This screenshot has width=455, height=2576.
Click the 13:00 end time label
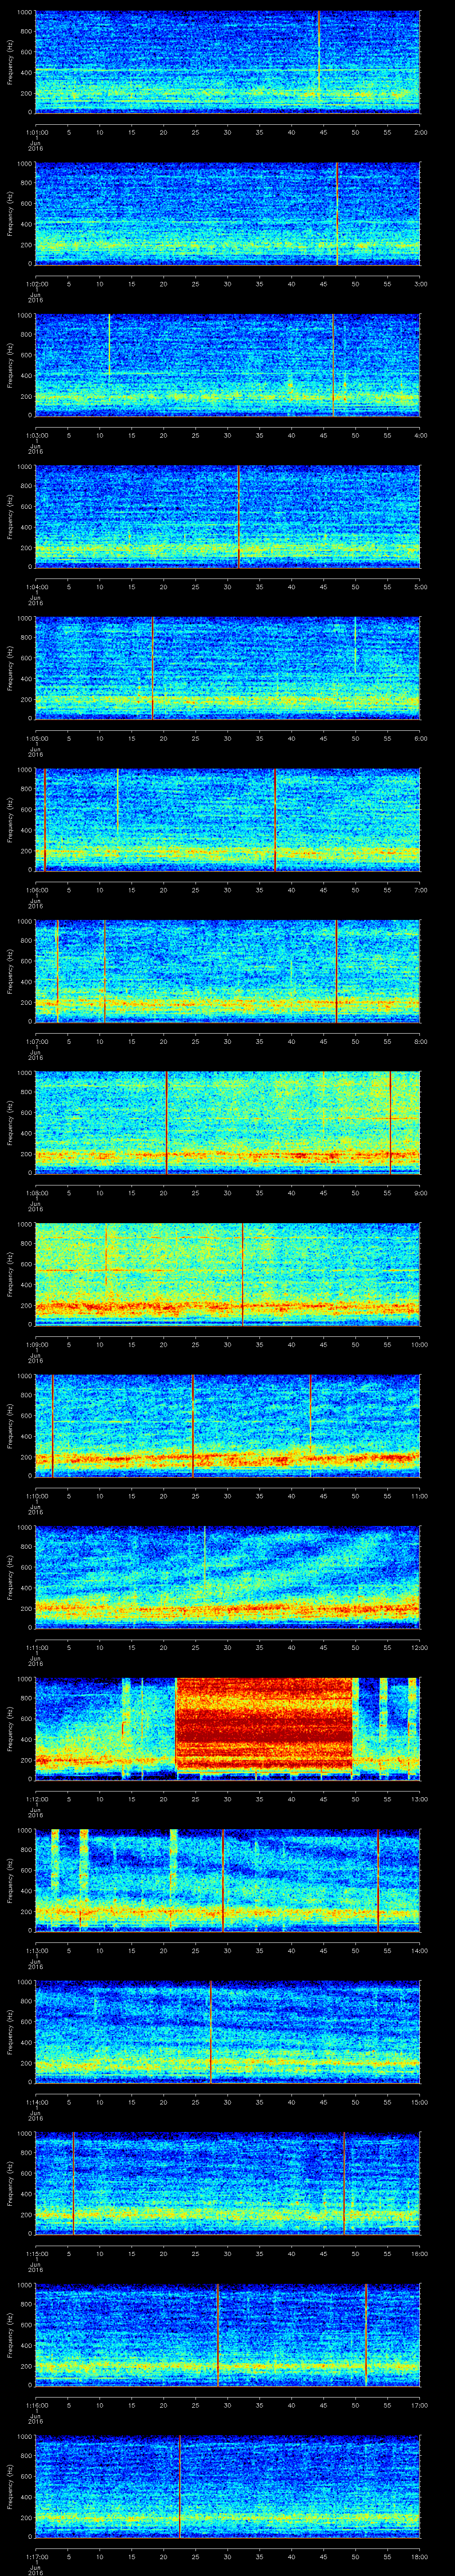coord(419,1799)
